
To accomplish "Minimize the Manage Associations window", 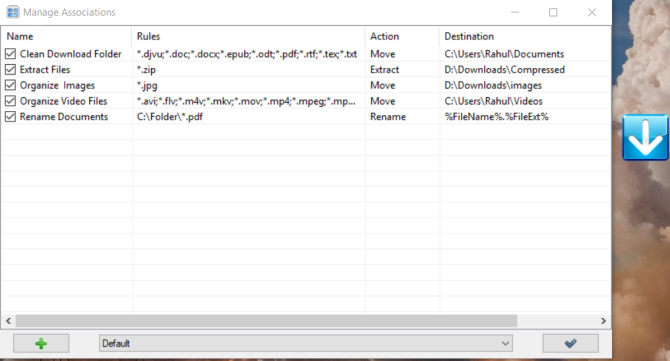I will click(x=515, y=12).
